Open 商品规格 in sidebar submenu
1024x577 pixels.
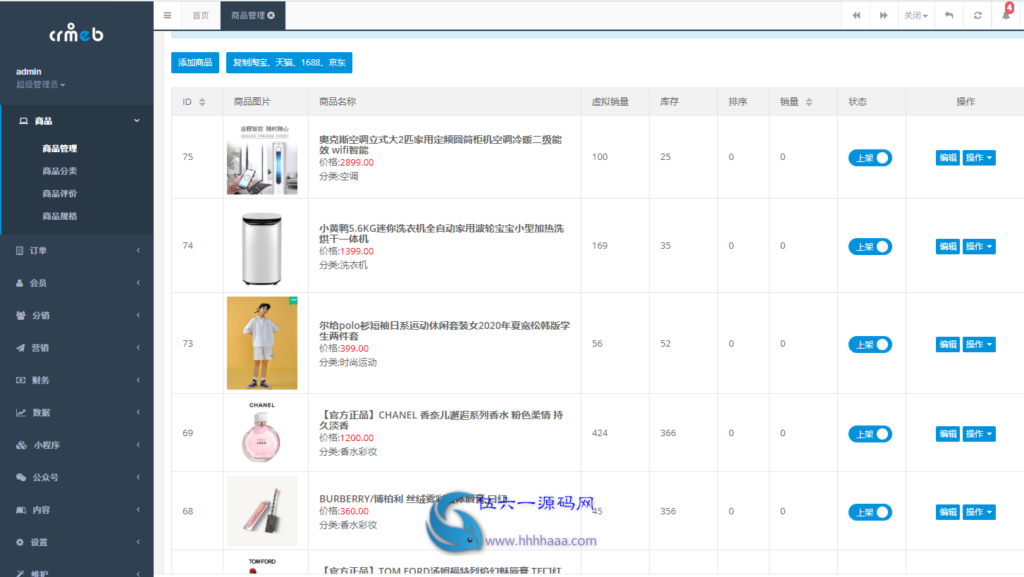(59, 216)
